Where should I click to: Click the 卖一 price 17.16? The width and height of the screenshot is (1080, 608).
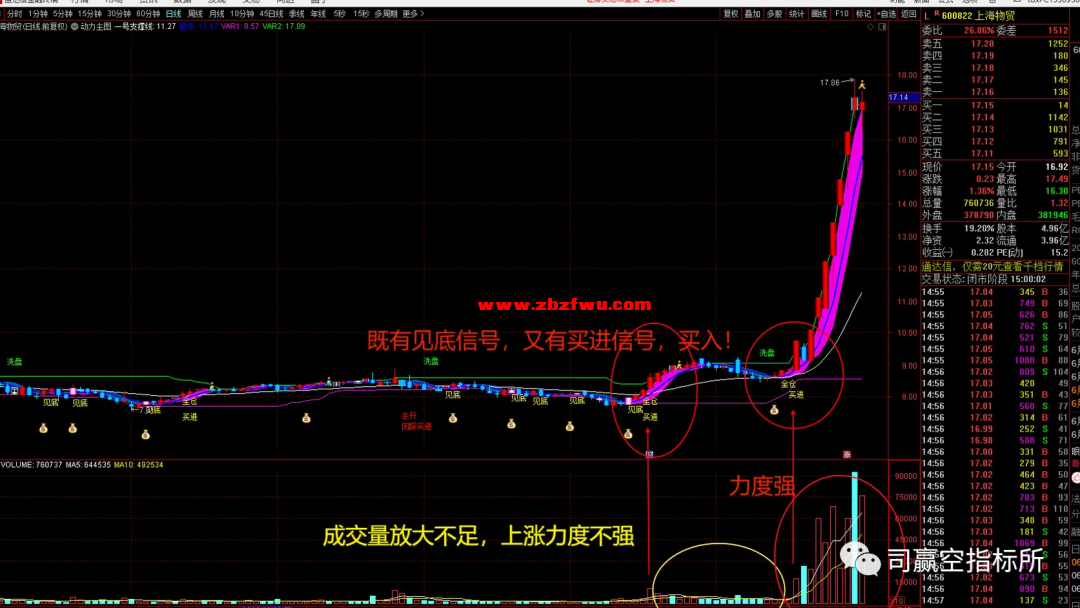982,92
